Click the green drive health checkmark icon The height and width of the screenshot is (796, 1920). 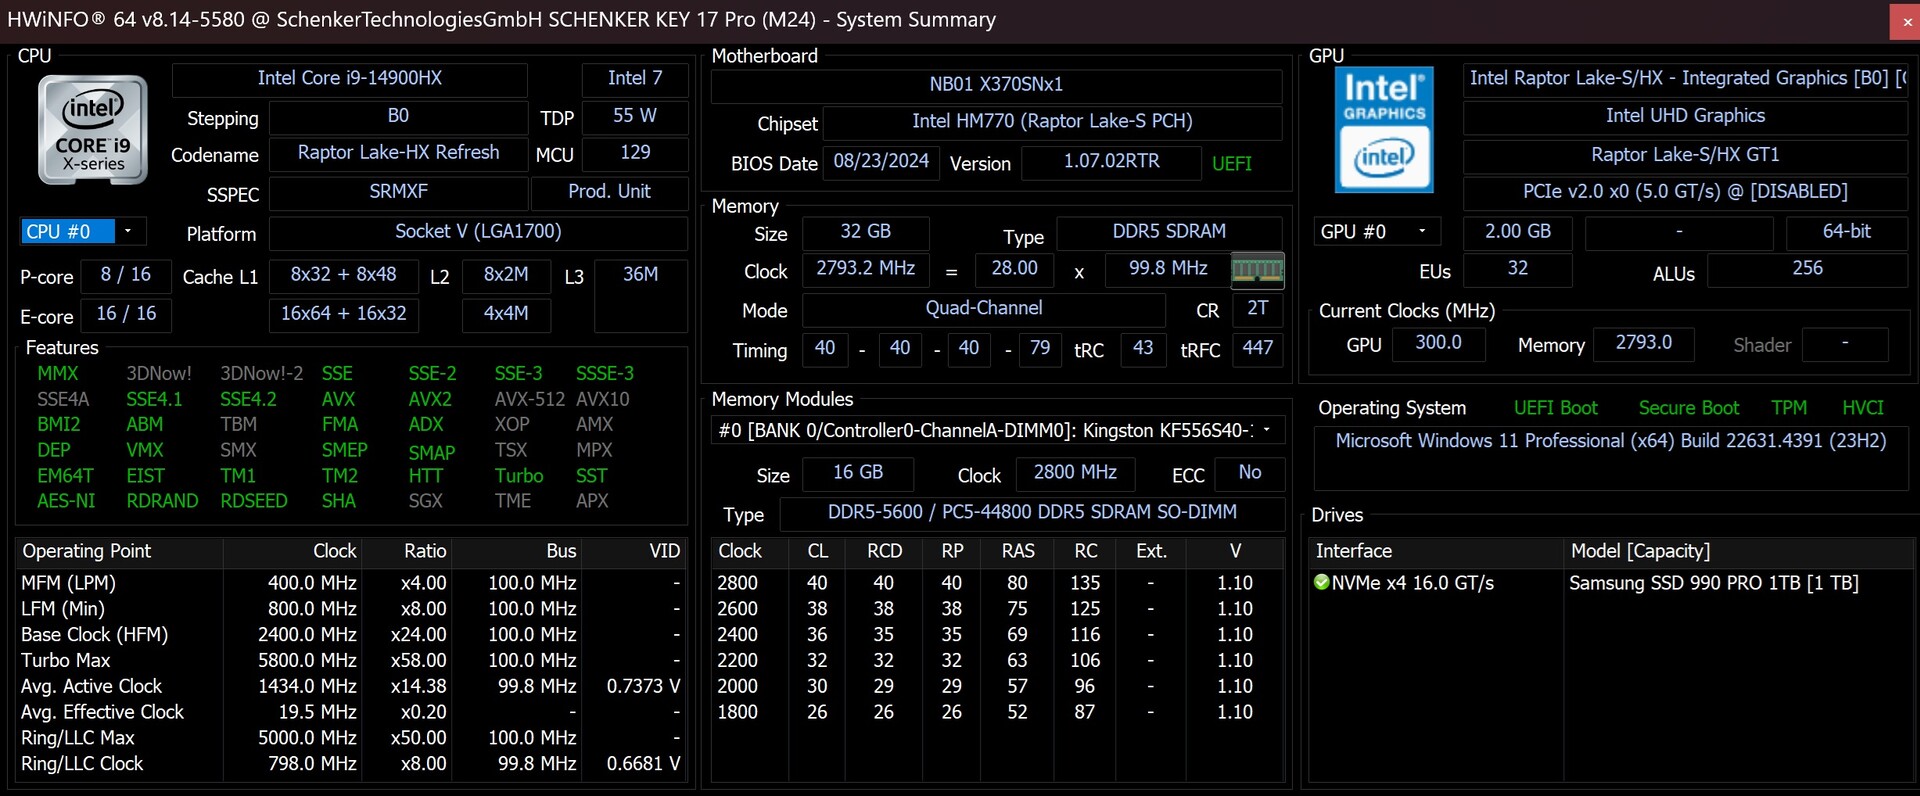click(1321, 582)
